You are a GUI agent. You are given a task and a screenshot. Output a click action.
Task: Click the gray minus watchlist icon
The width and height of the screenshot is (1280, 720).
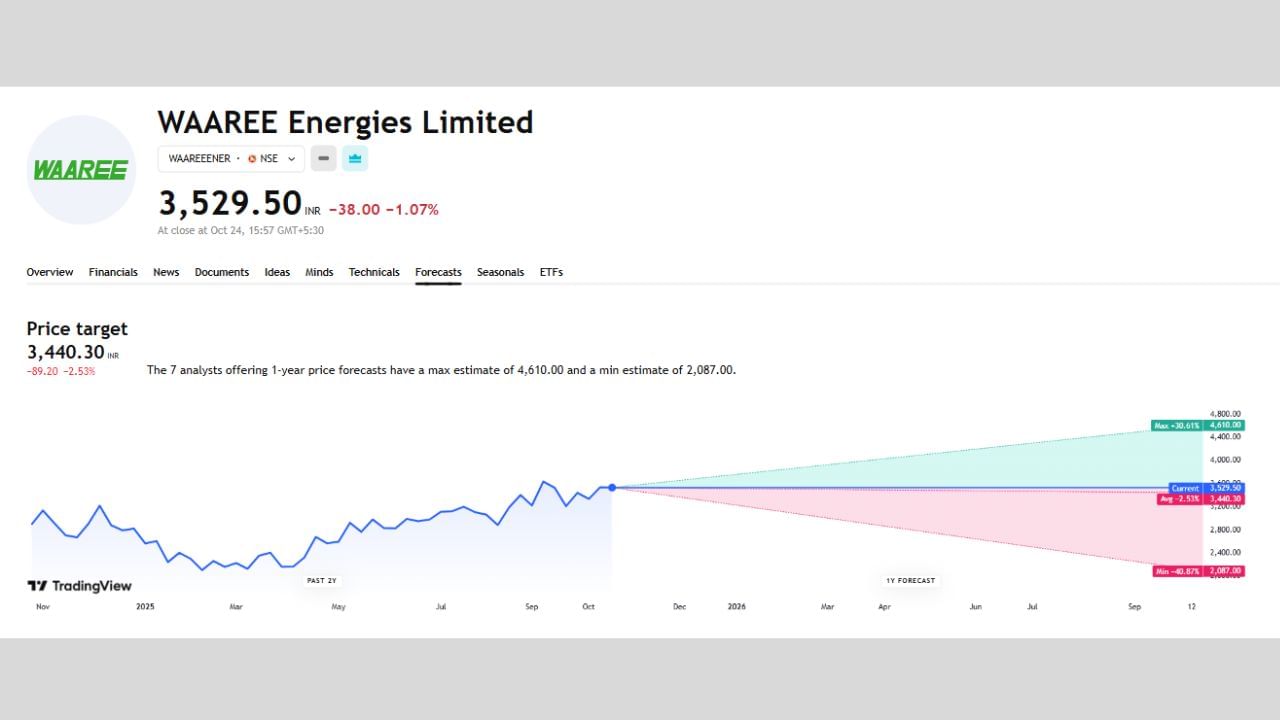click(322, 158)
